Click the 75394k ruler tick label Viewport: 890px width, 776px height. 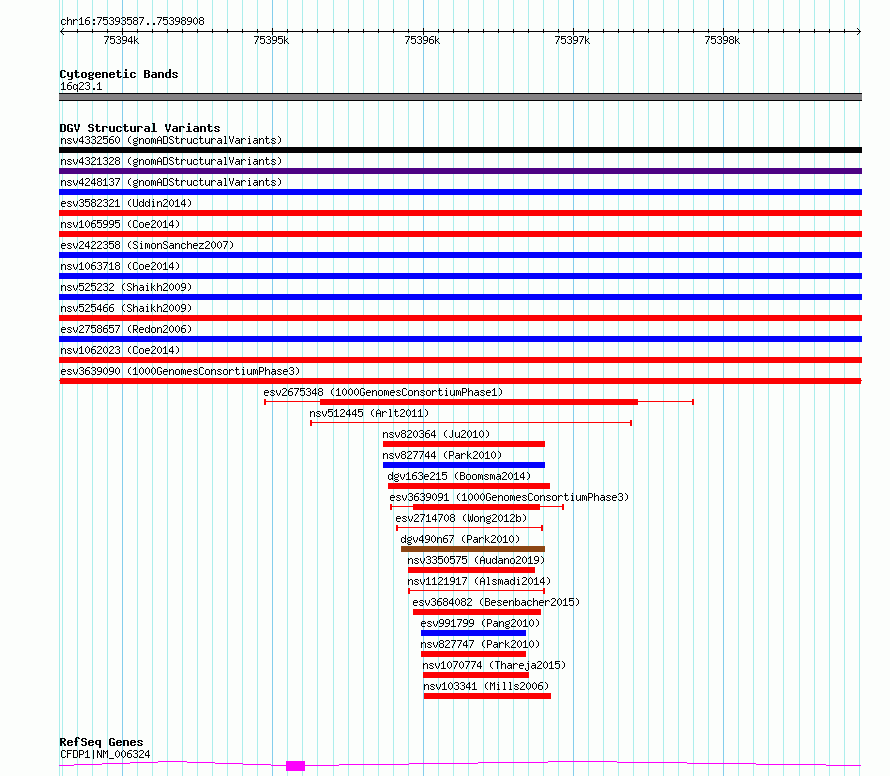click(x=121, y=40)
